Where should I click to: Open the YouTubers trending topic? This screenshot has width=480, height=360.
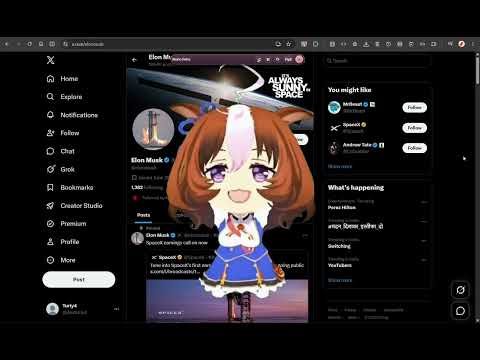pos(340,265)
